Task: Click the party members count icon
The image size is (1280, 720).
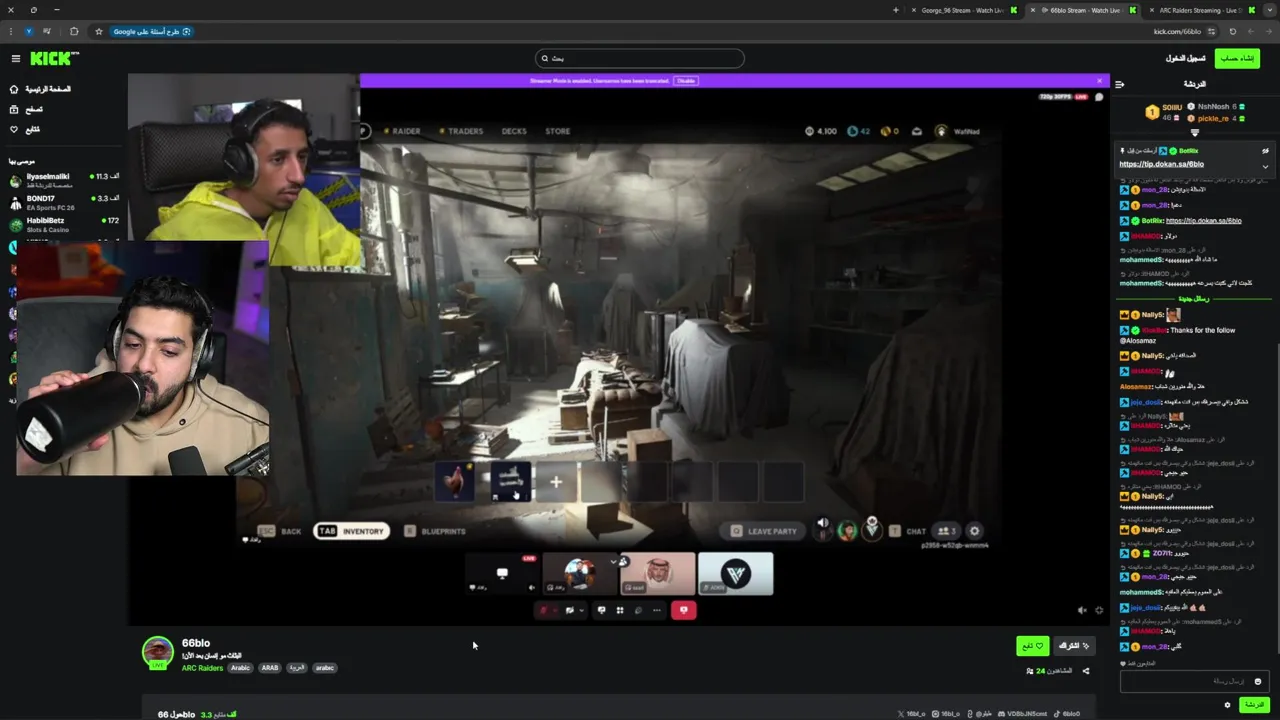Action: click(946, 531)
